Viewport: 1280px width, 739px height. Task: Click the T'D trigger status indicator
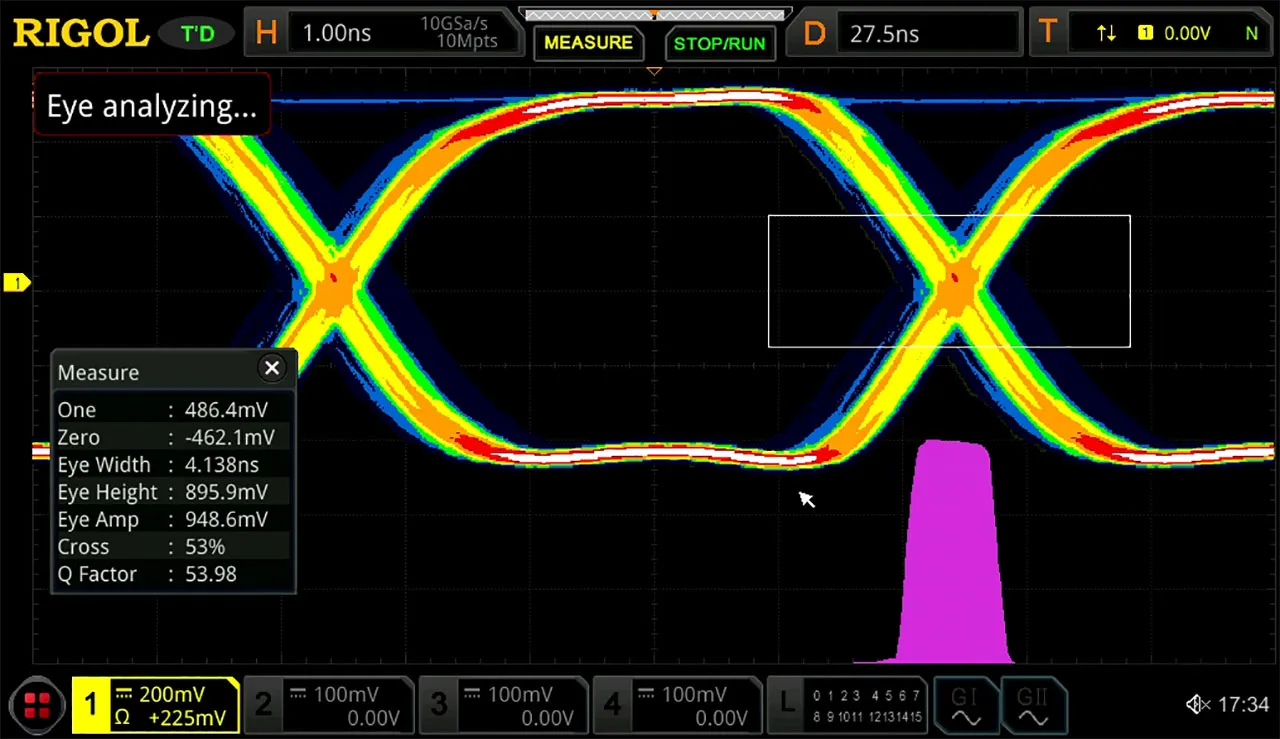(197, 34)
